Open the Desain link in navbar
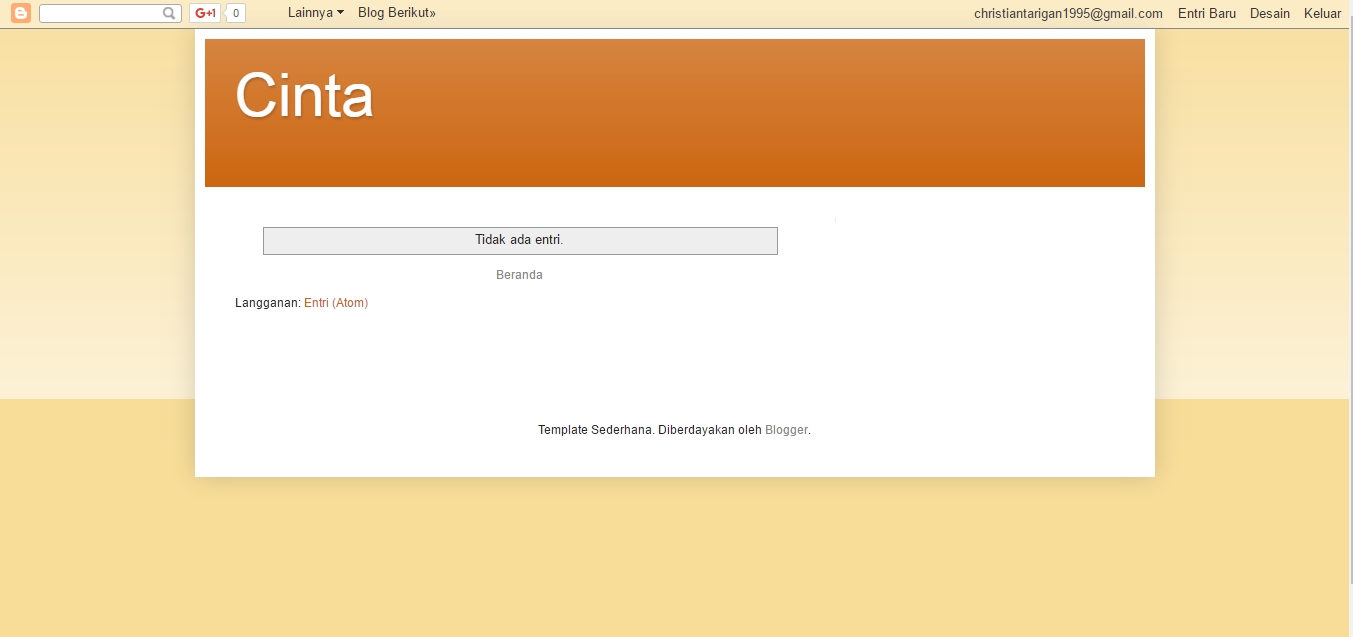 point(1270,13)
